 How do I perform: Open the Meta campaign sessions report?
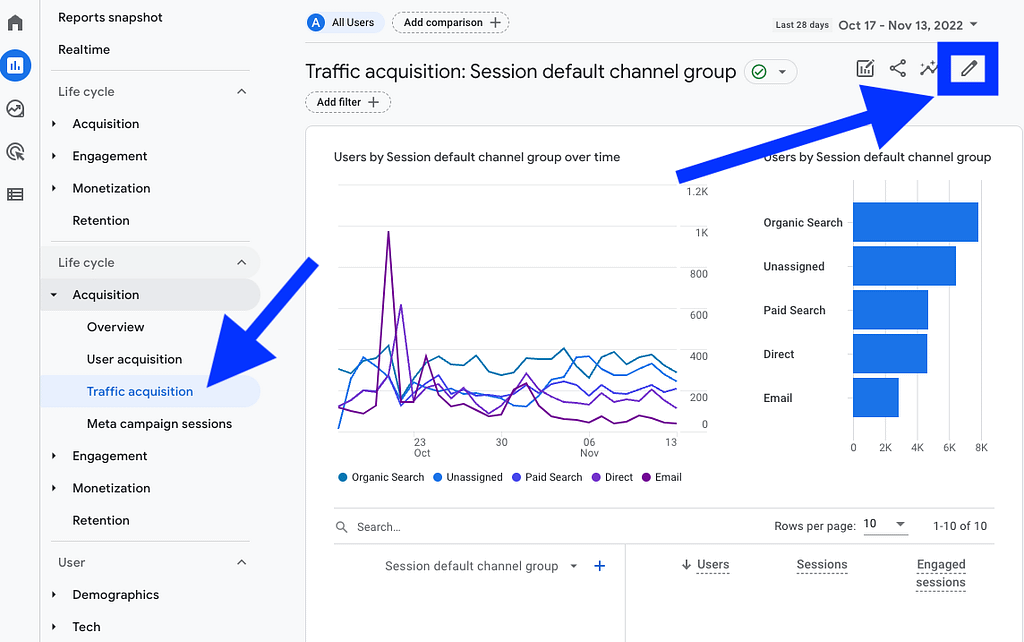[159, 424]
